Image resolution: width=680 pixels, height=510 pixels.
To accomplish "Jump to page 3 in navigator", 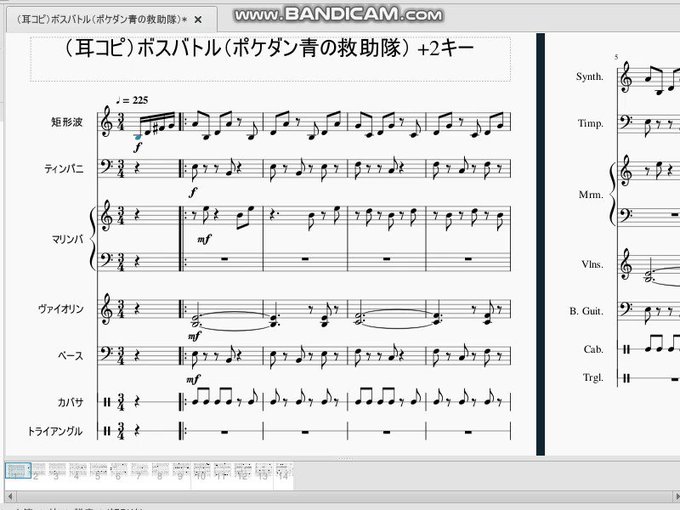I will (x=57, y=471).
